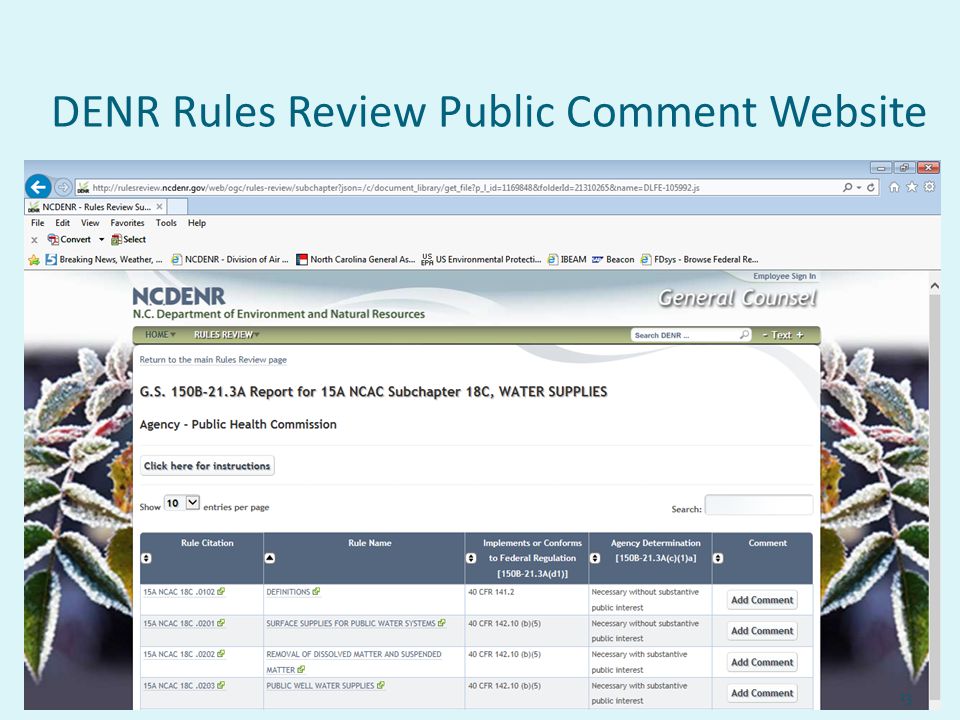The width and height of the screenshot is (960, 720).
Task: Open the 15A NCAC 18C .0202 citation link
Action: tap(184, 654)
